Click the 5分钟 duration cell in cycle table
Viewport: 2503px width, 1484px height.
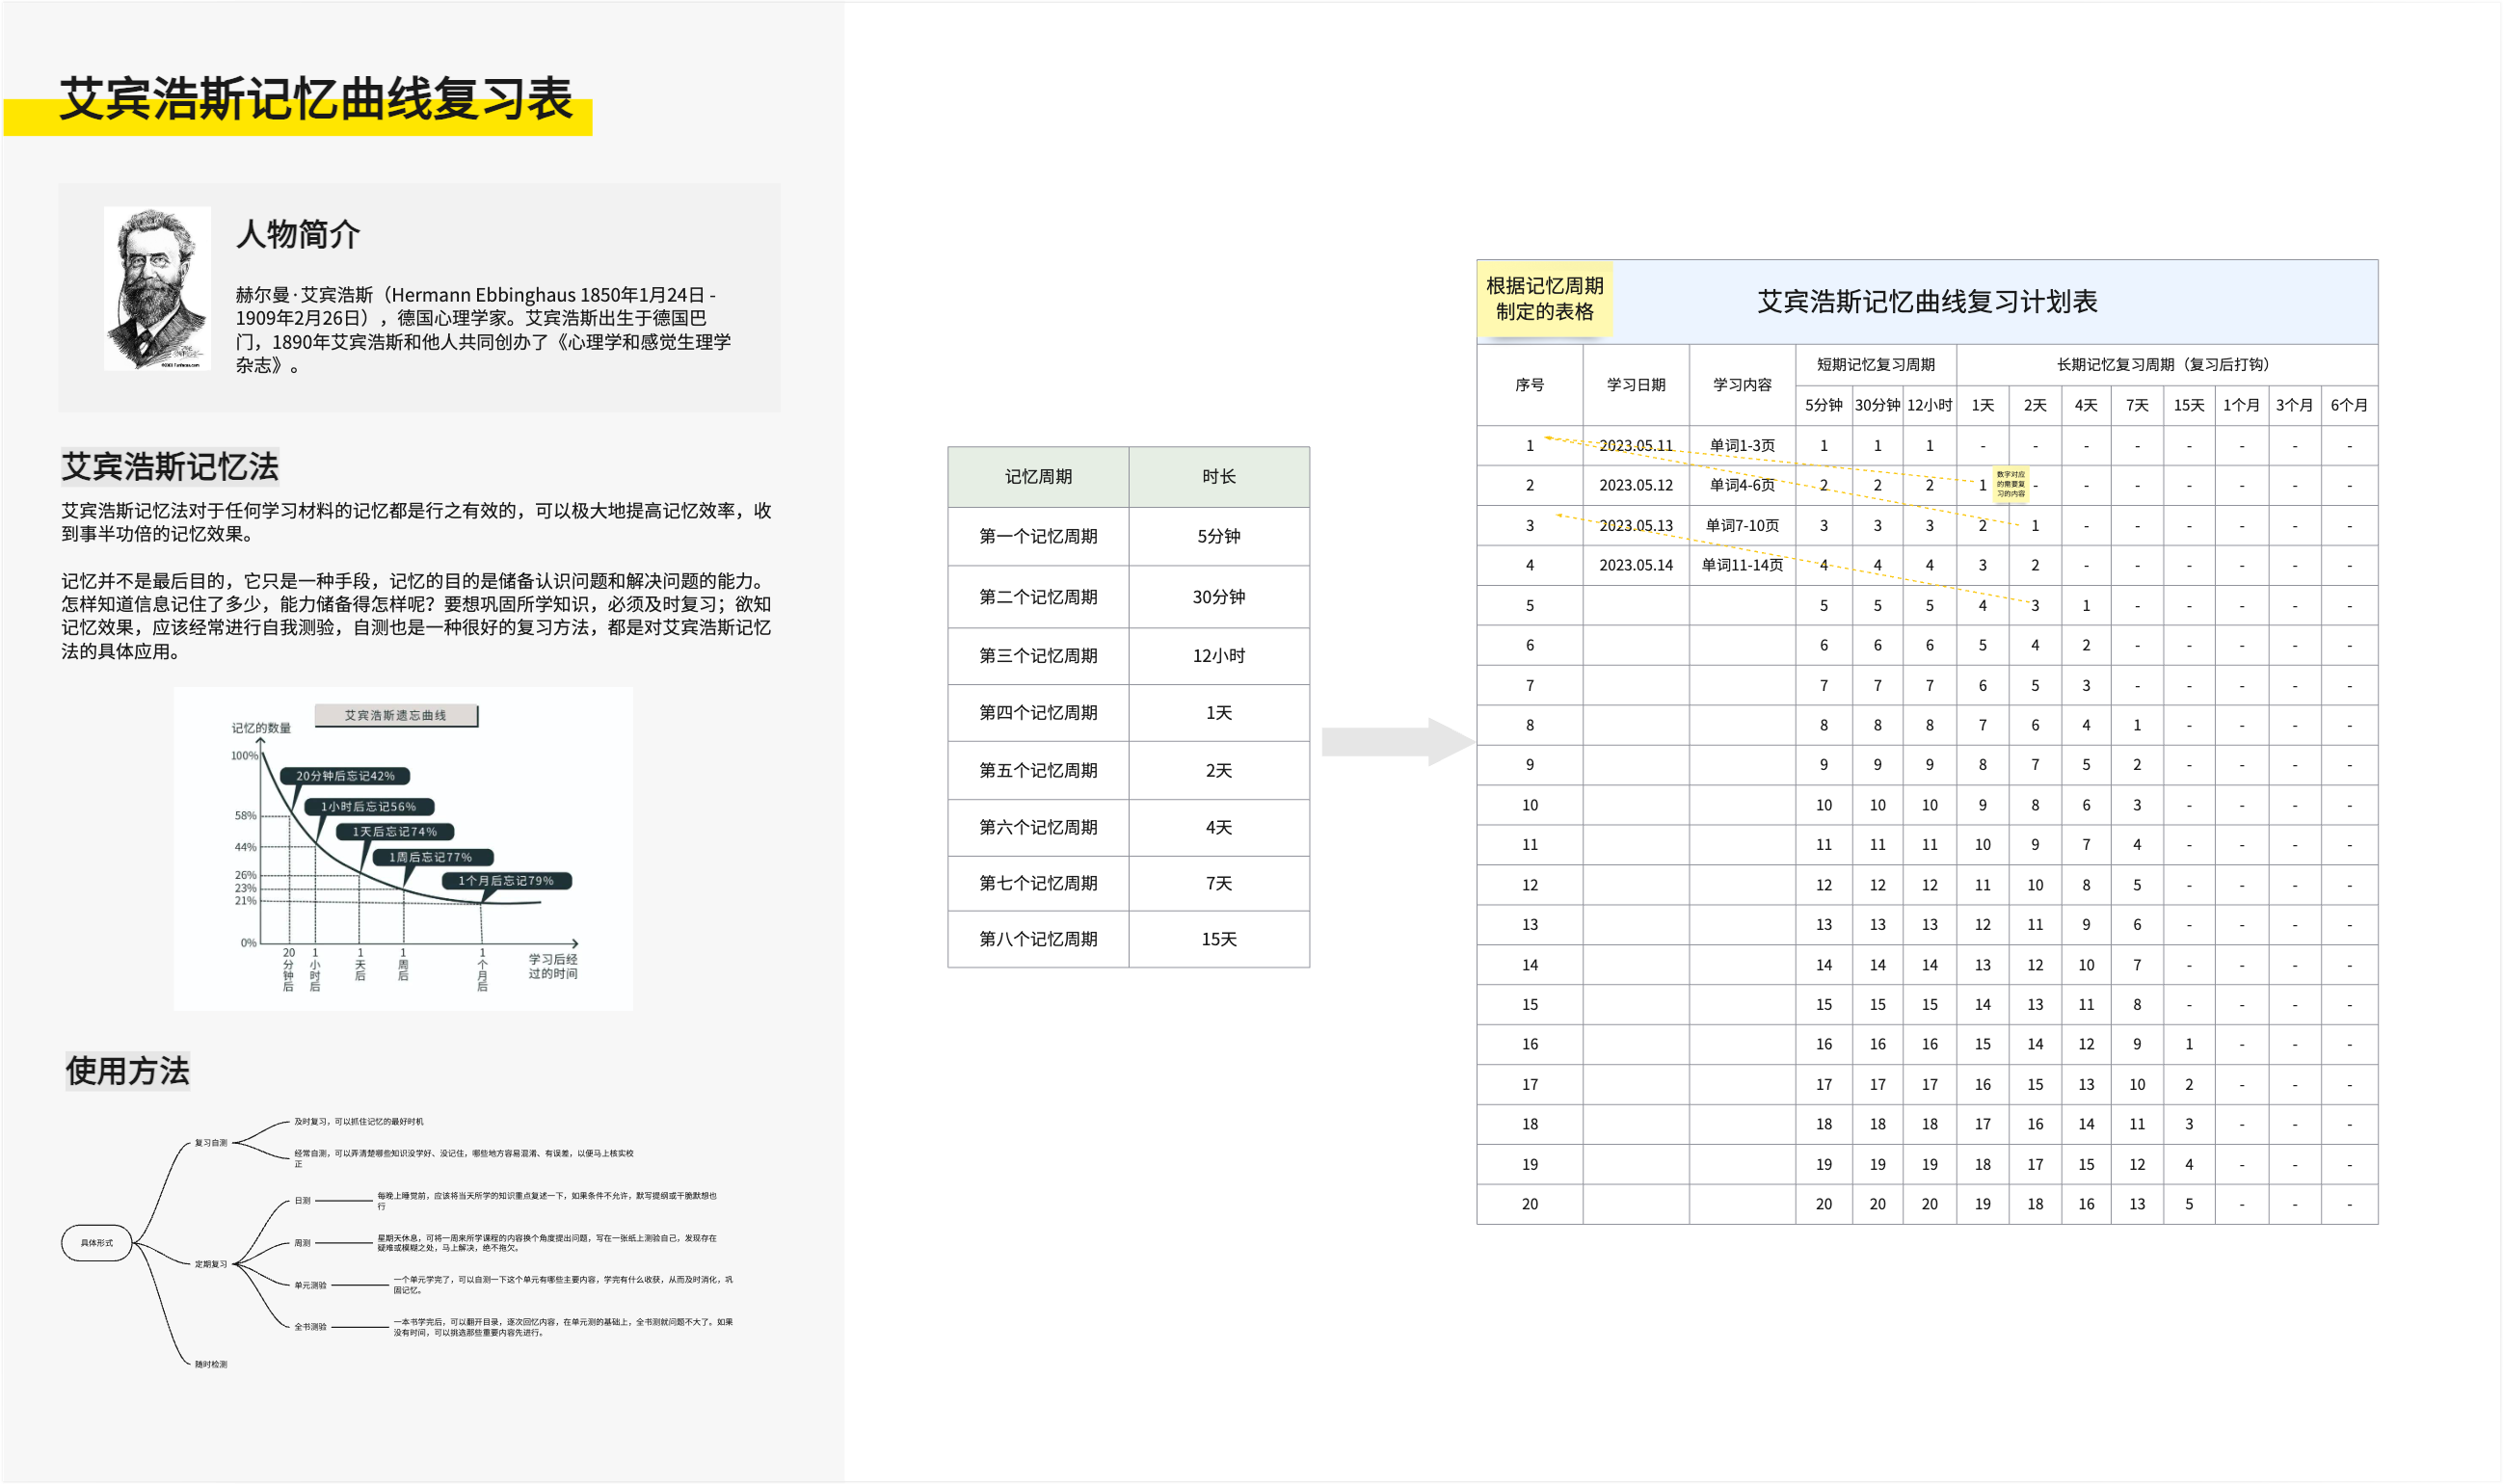(1219, 536)
